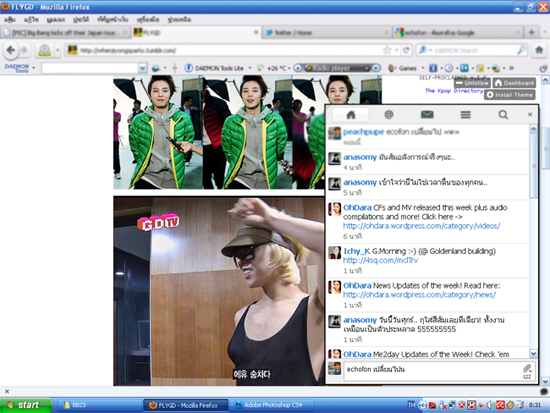This screenshot has height=413, width=550.
Task: Click the DAEMON Tools Lite toolbar button
Action: [215, 68]
